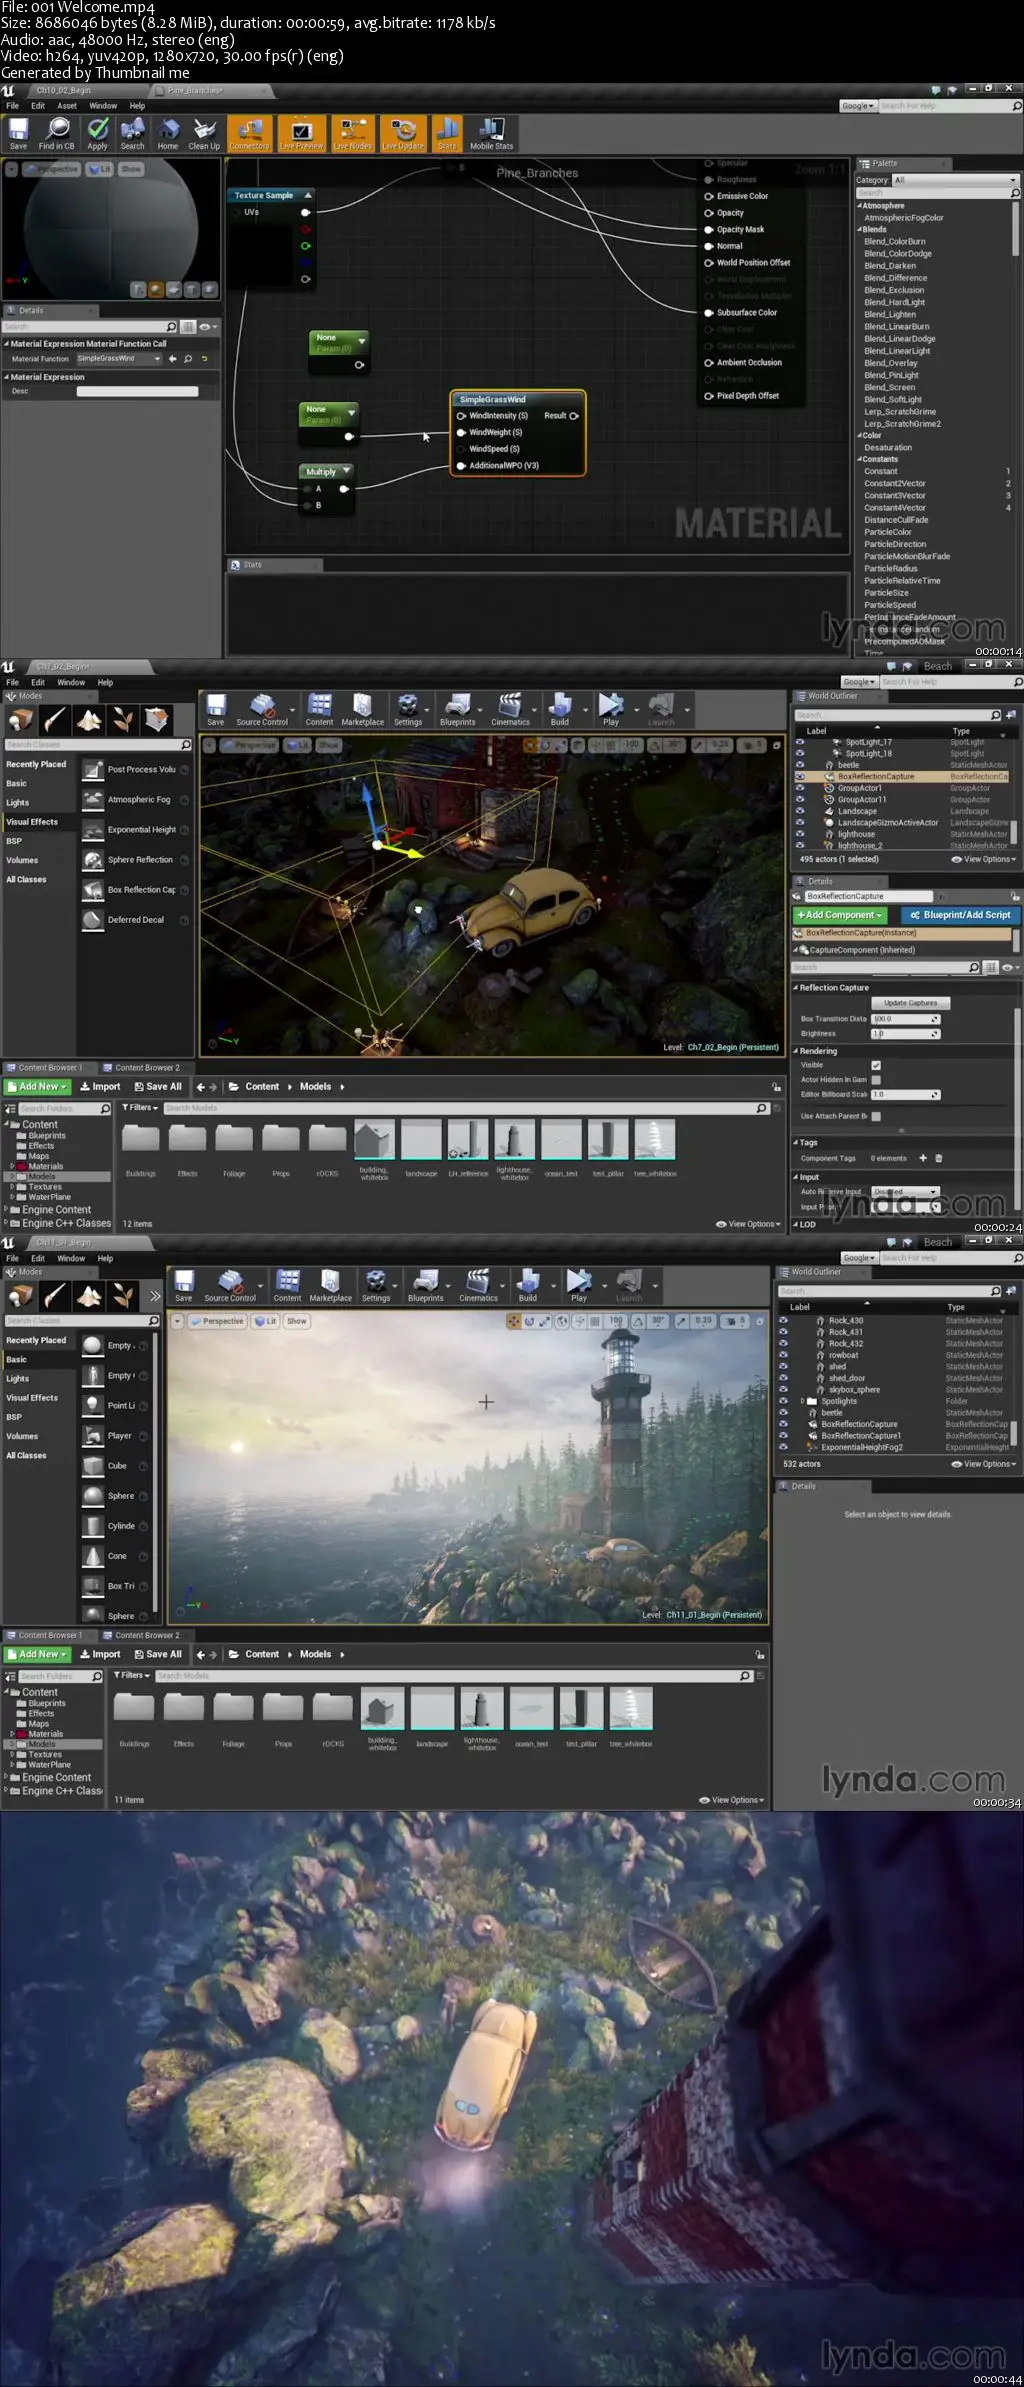Image resolution: width=1024 pixels, height=2387 pixels.
Task: Toggle the Actor Hidden In Game checkbox
Action: [x=876, y=1080]
